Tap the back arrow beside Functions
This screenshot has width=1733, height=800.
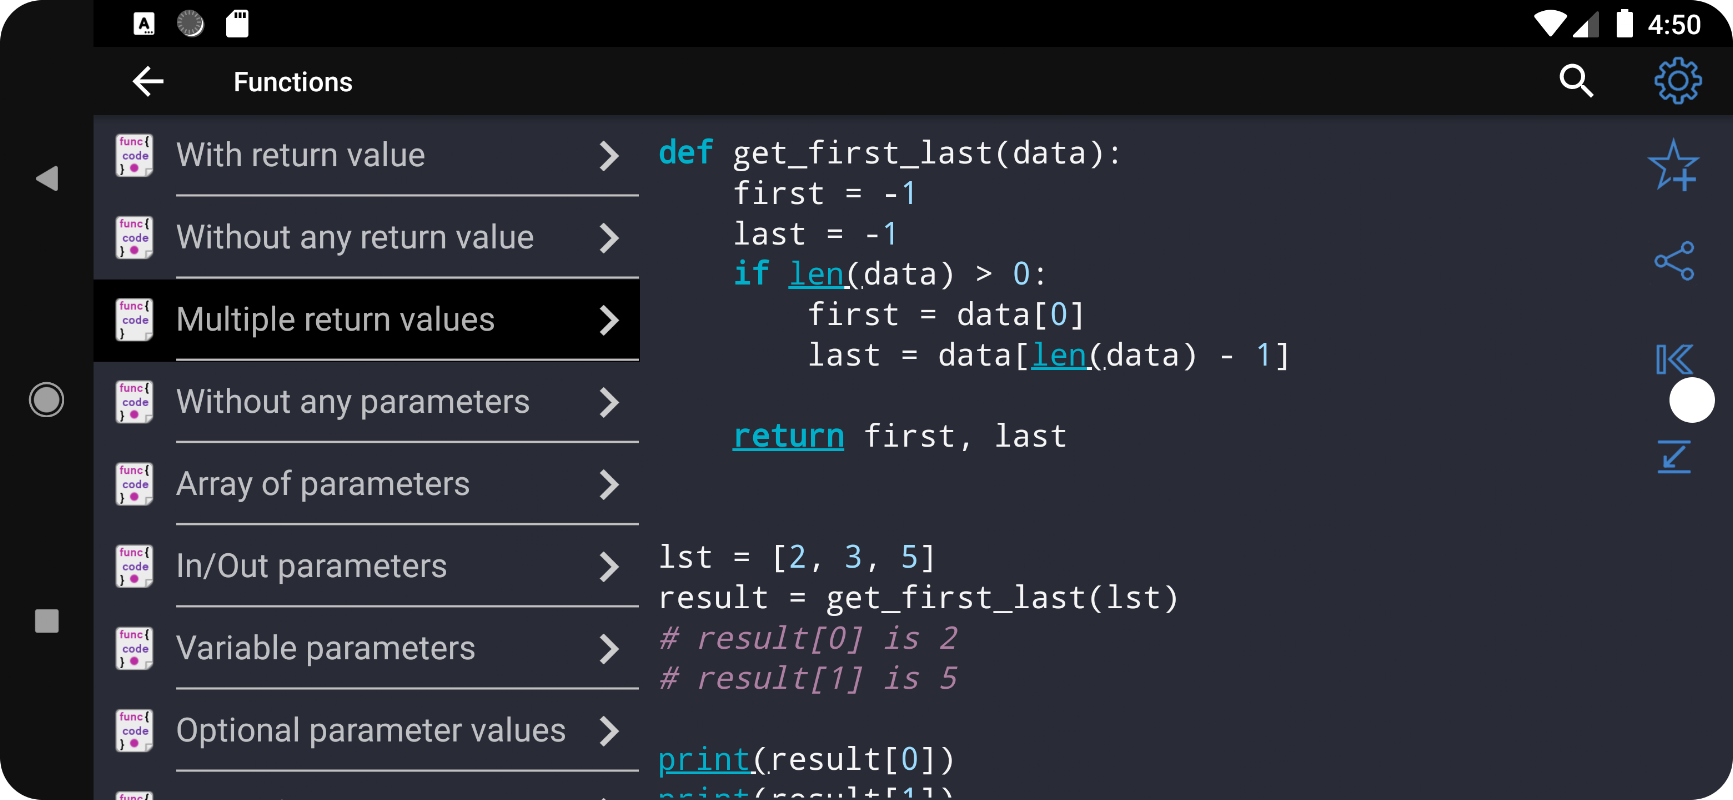point(148,81)
